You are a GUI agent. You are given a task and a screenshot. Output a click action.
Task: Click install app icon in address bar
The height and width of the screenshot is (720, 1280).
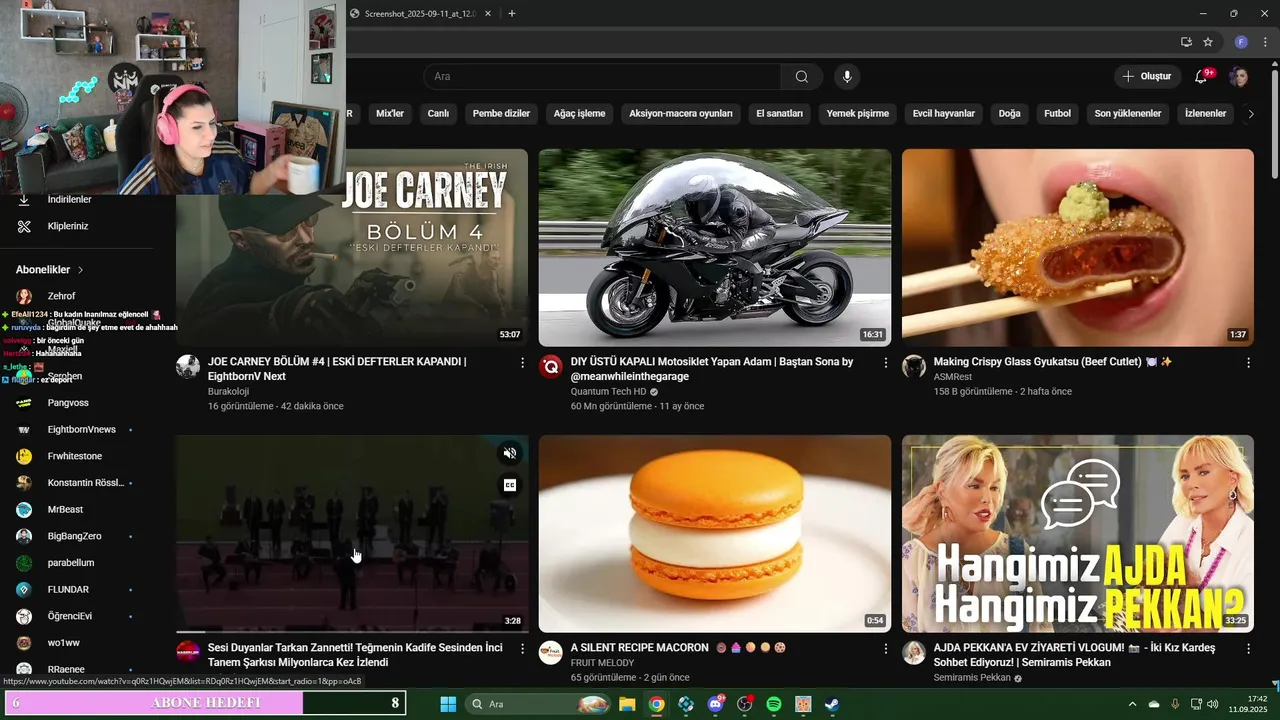coord(1186,42)
